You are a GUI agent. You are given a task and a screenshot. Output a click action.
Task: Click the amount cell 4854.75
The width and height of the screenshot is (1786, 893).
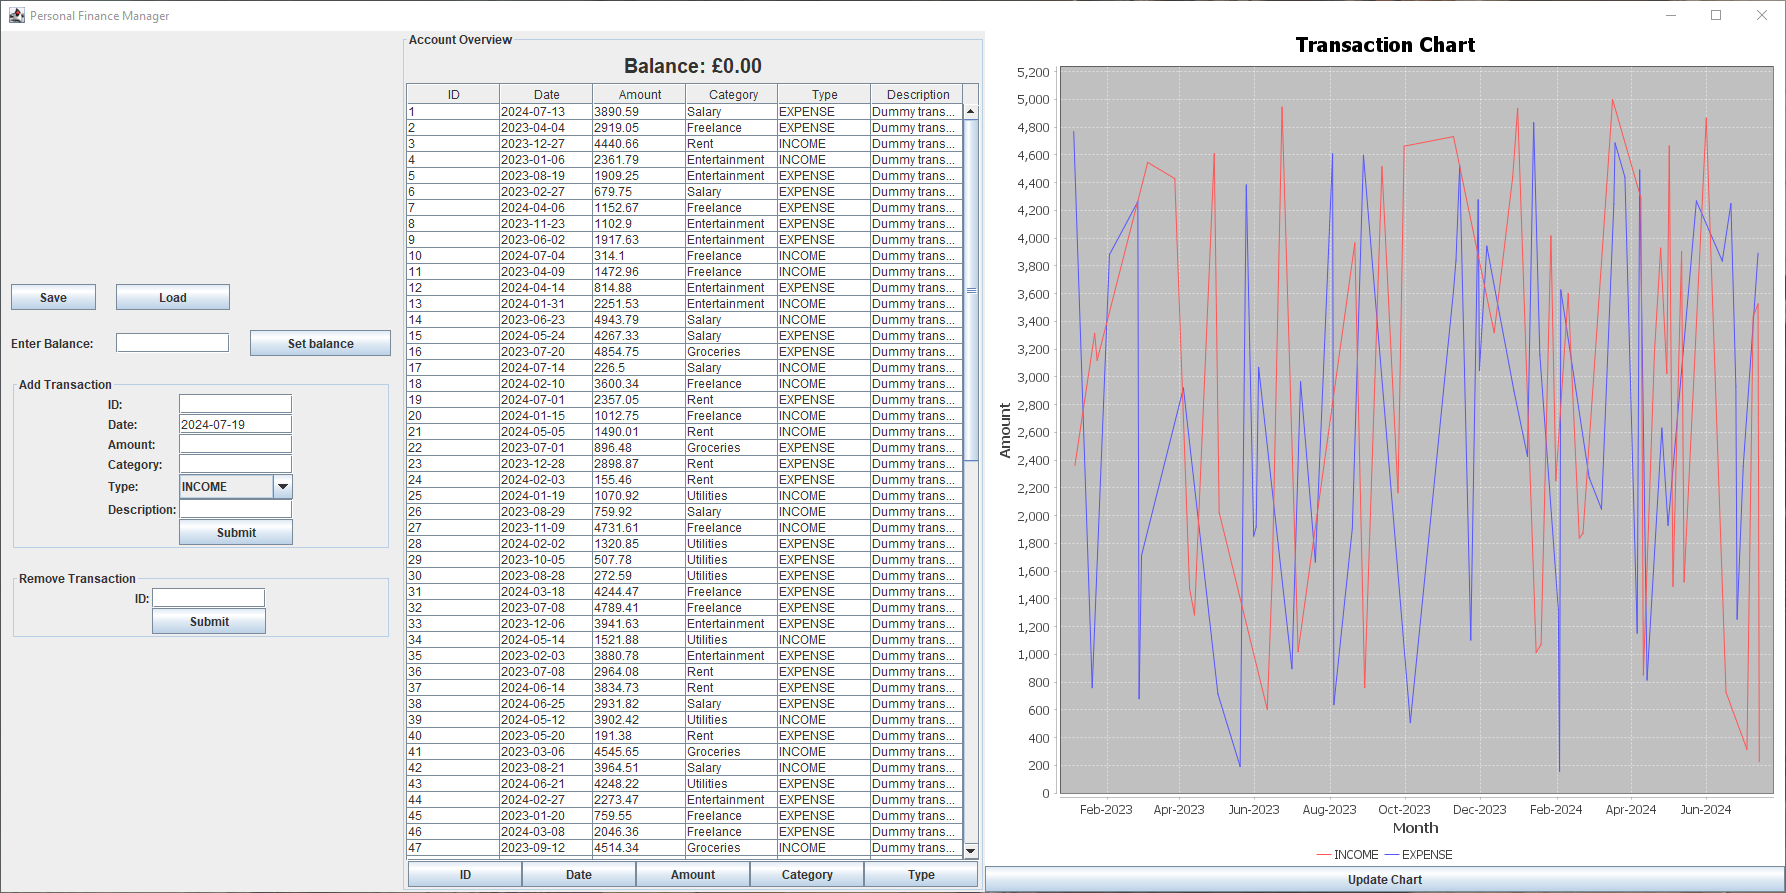coord(639,351)
